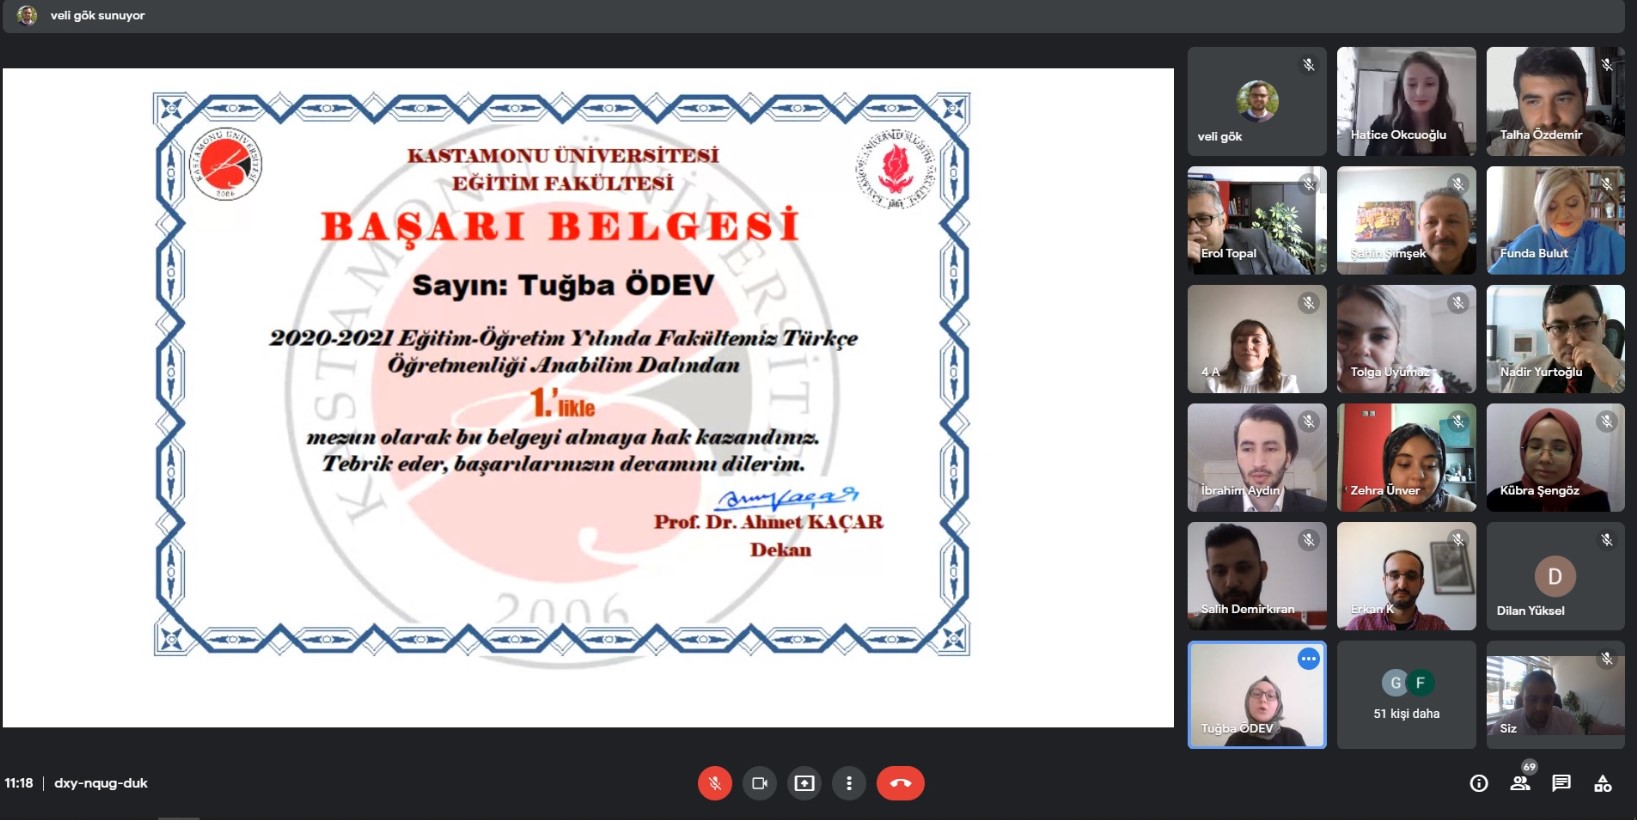Click the presenter avatar beside veli gök sunuyor
Screen dimensions: 1637x820
pos(27,15)
